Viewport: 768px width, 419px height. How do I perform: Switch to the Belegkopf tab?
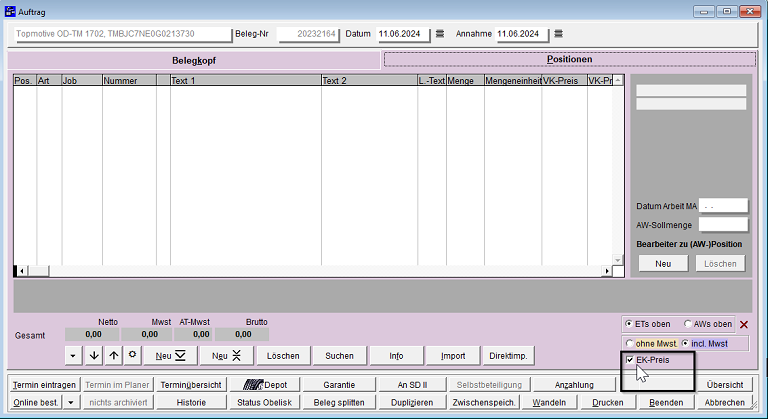pos(194,60)
